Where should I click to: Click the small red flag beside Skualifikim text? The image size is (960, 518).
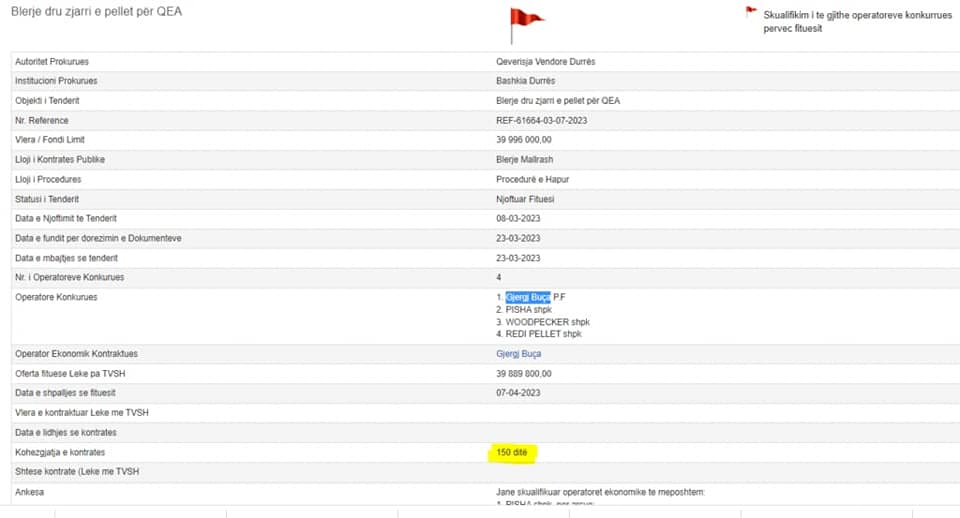[751, 11]
